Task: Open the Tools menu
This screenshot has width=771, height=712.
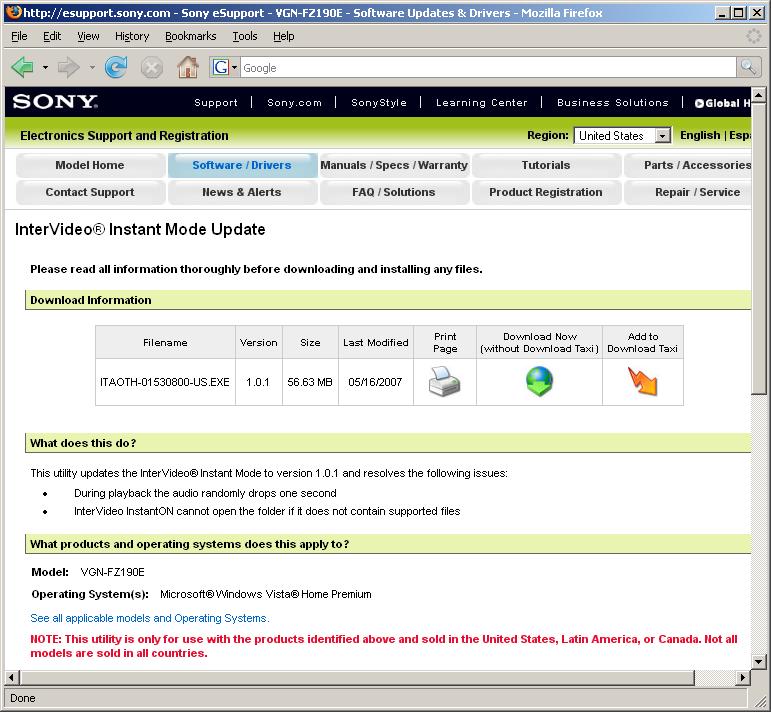Action: point(245,36)
